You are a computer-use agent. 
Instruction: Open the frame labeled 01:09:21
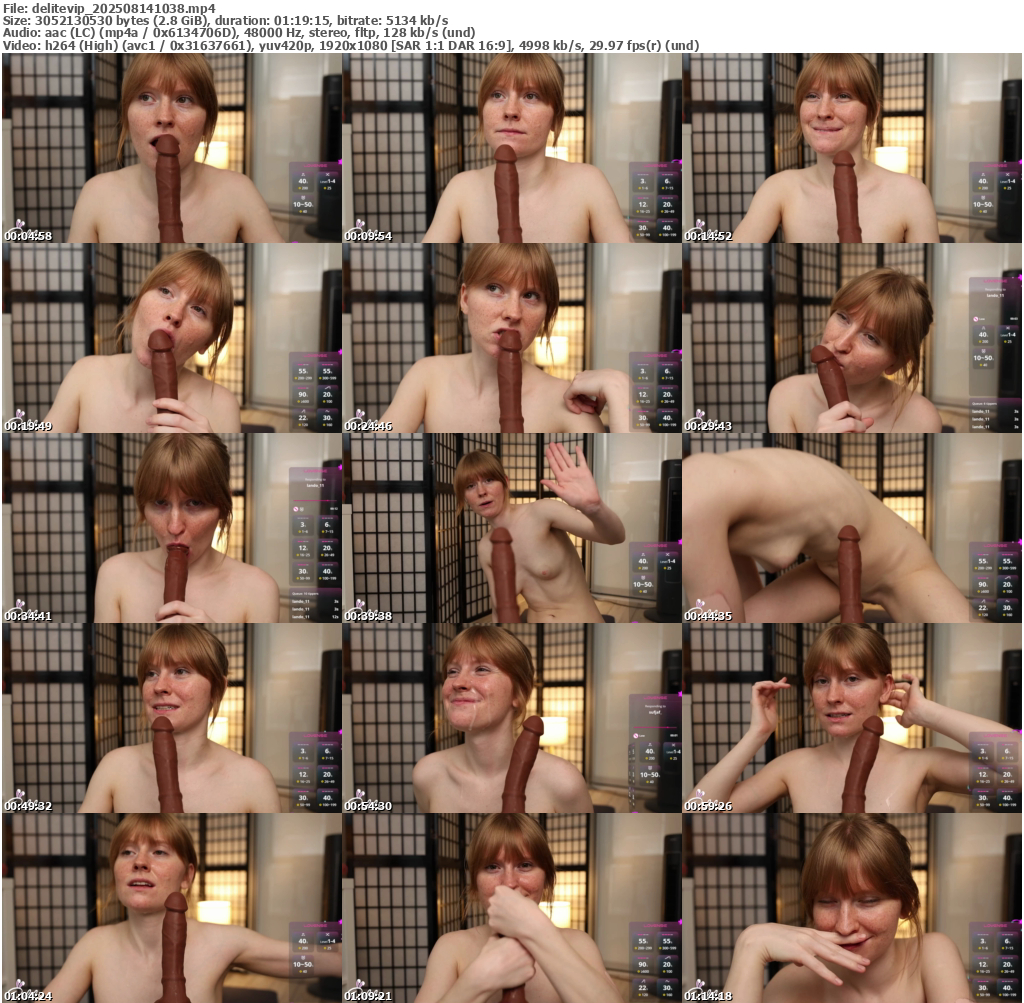tap(511, 908)
